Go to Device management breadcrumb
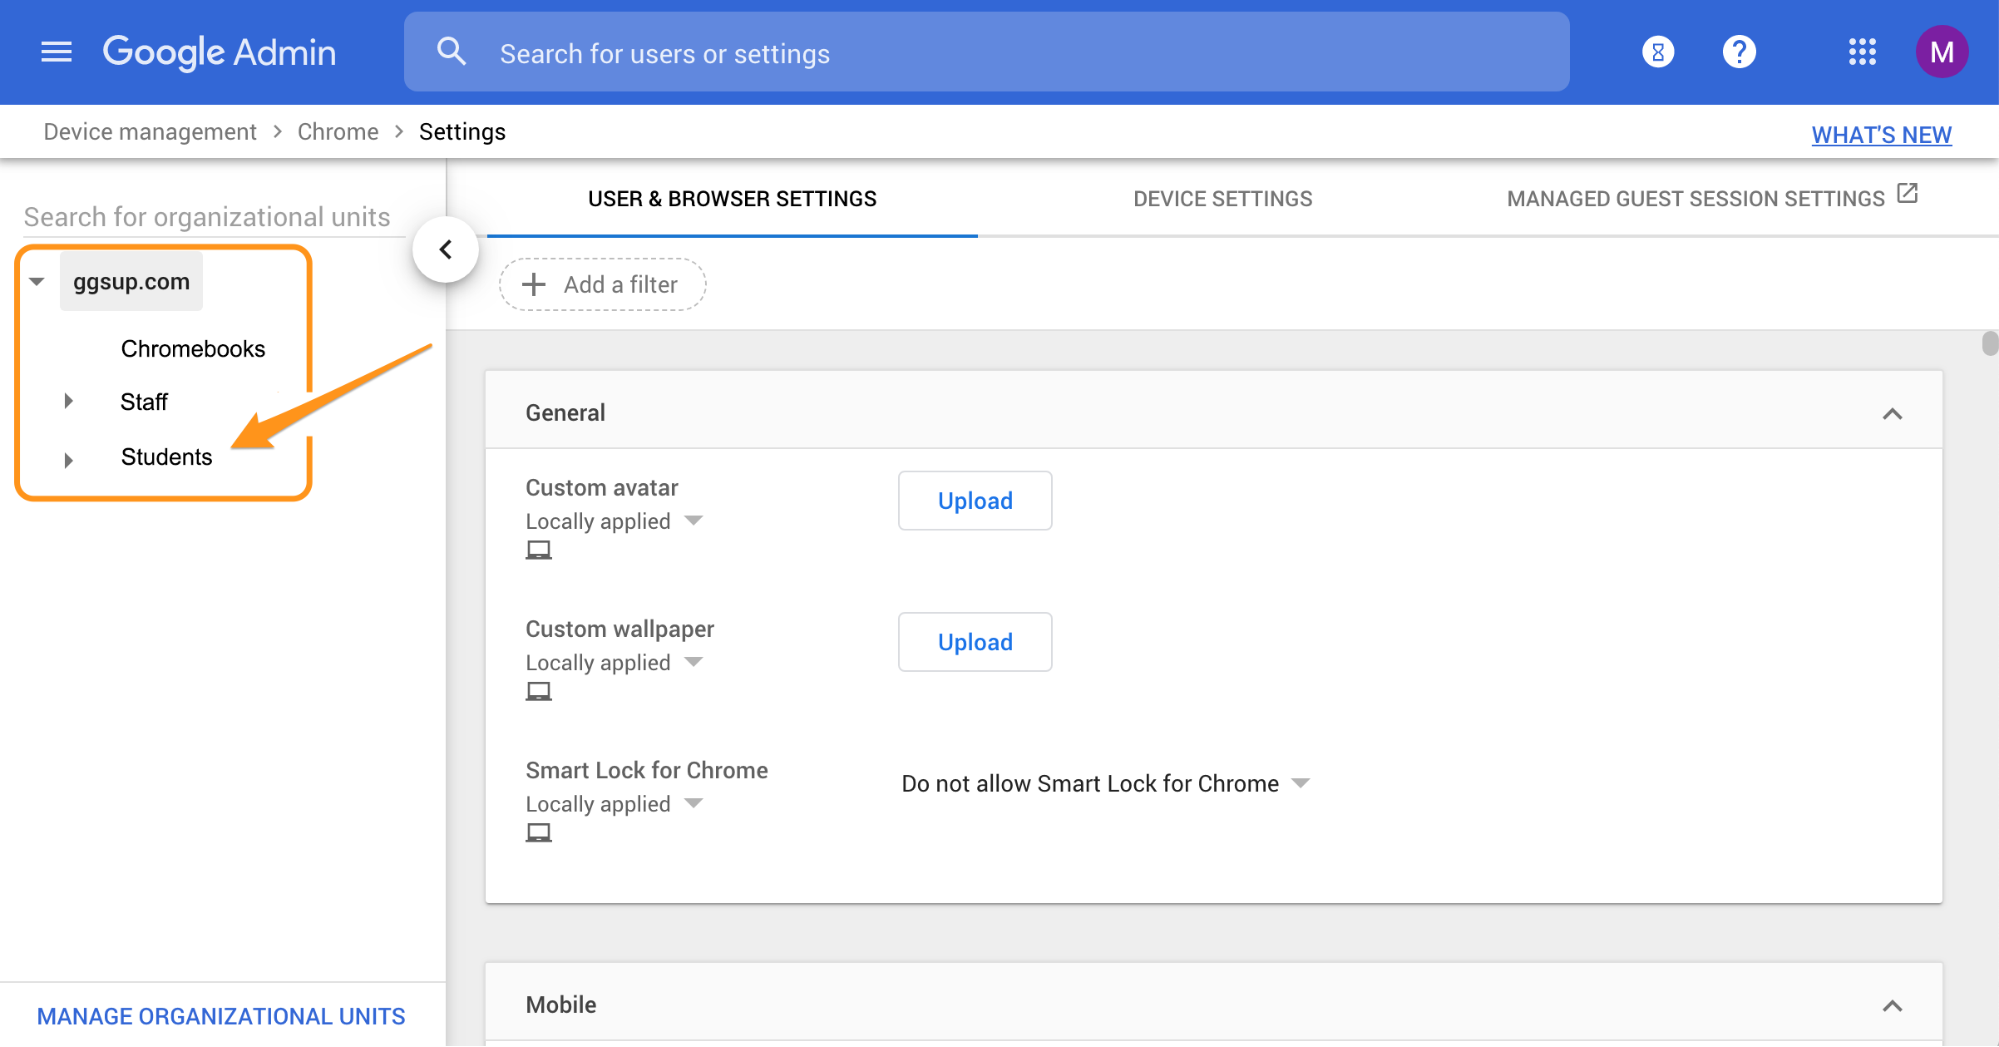The height and width of the screenshot is (1047, 1999). coord(150,132)
